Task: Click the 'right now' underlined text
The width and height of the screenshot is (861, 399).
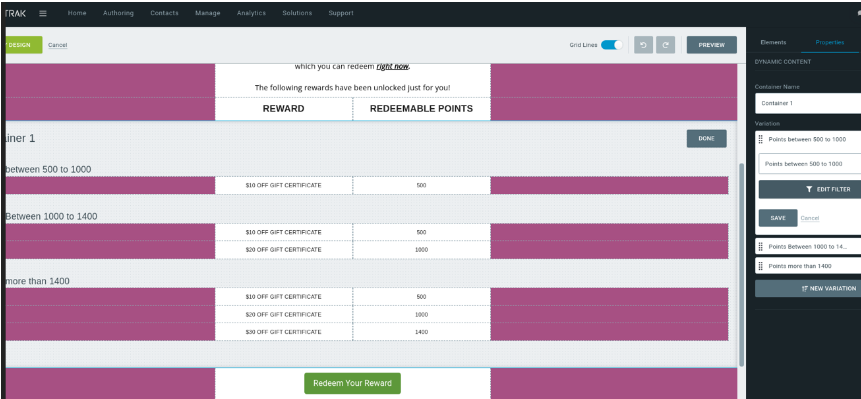Action: tap(393, 66)
